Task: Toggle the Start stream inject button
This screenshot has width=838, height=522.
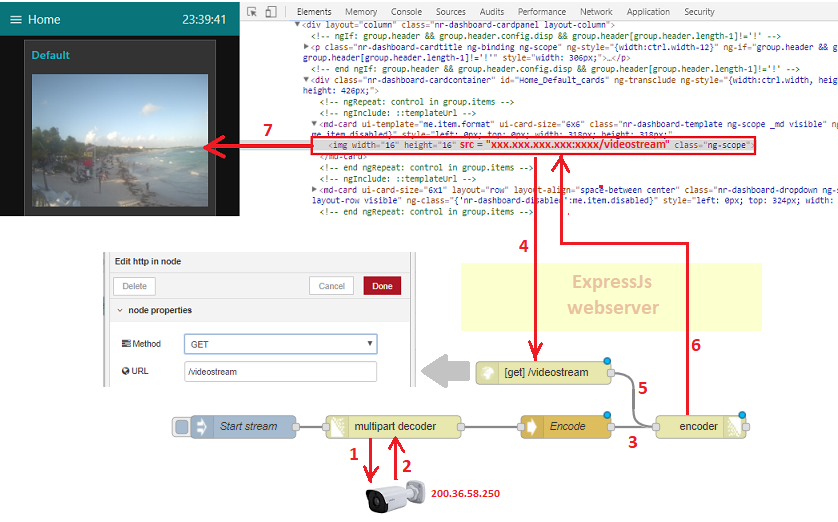Action: (x=182, y=427)
